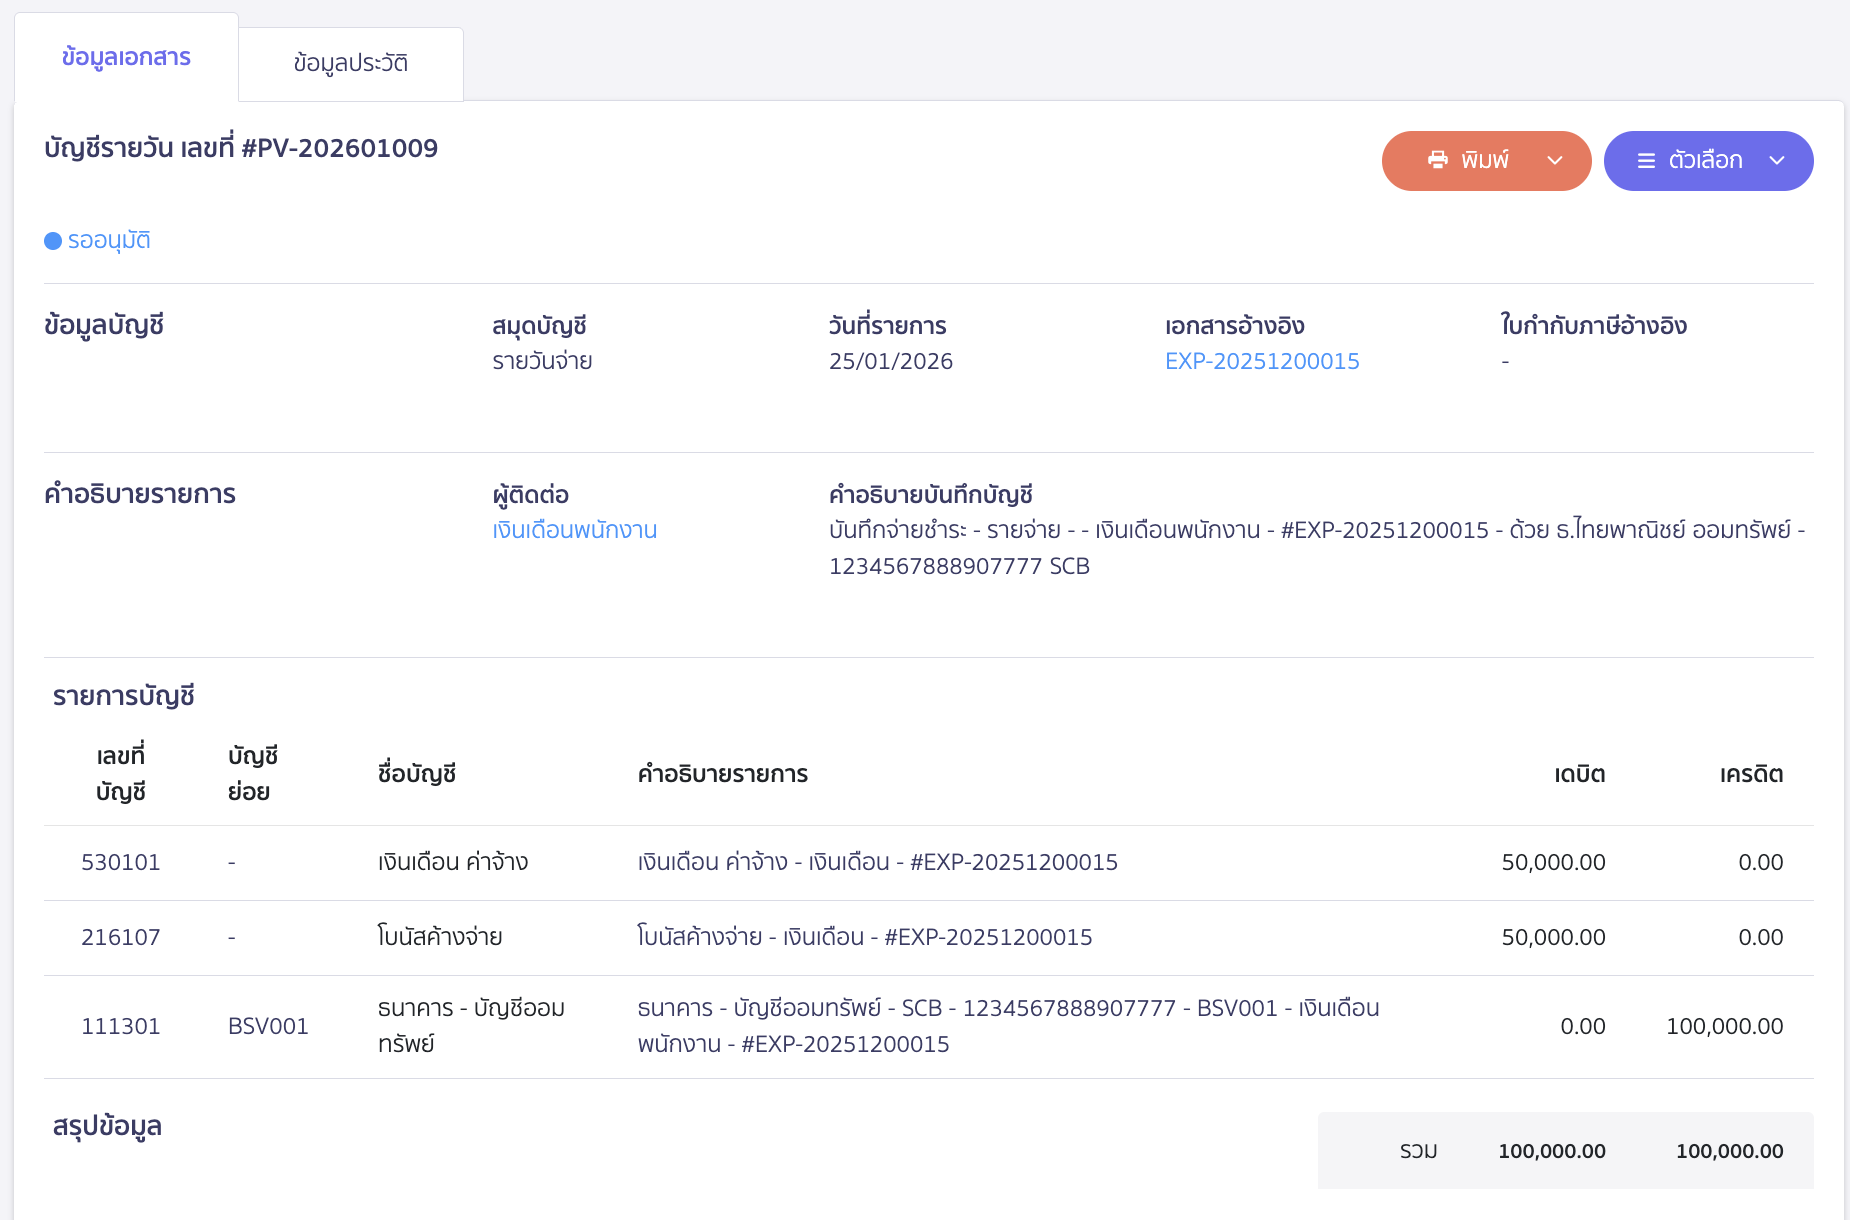Expand the ตัวเลือก dropdown chevron

(1777, 161)
